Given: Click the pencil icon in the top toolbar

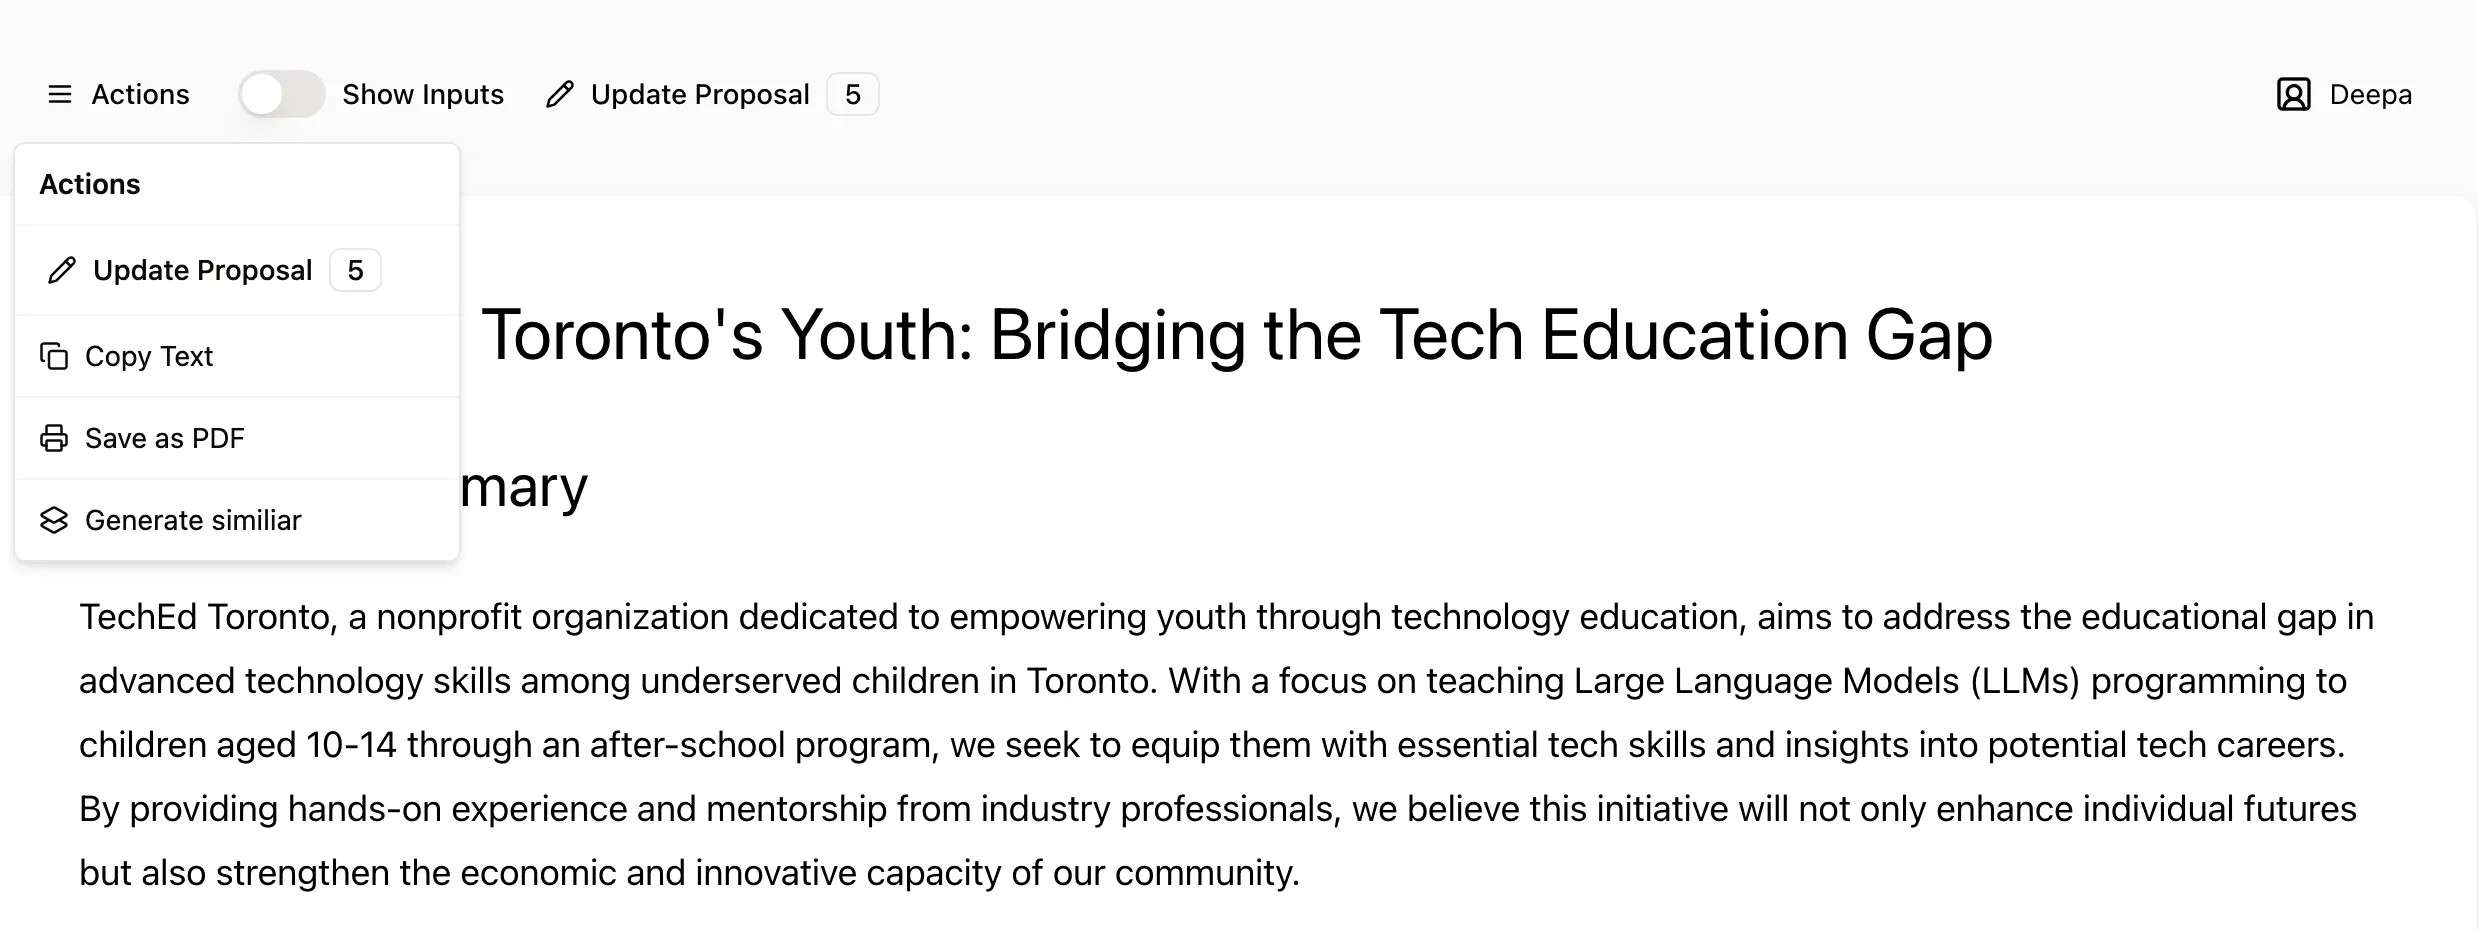Looking at the screenshot, I should point(560,95).
